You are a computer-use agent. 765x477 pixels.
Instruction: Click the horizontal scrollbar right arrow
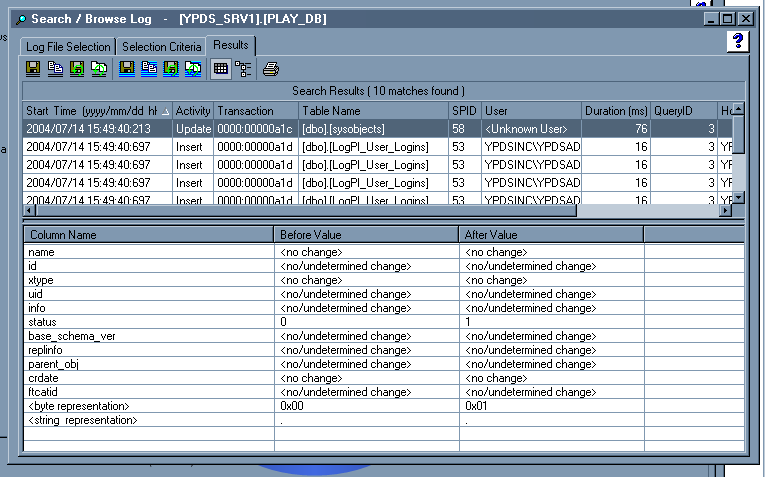pos(726,211)
